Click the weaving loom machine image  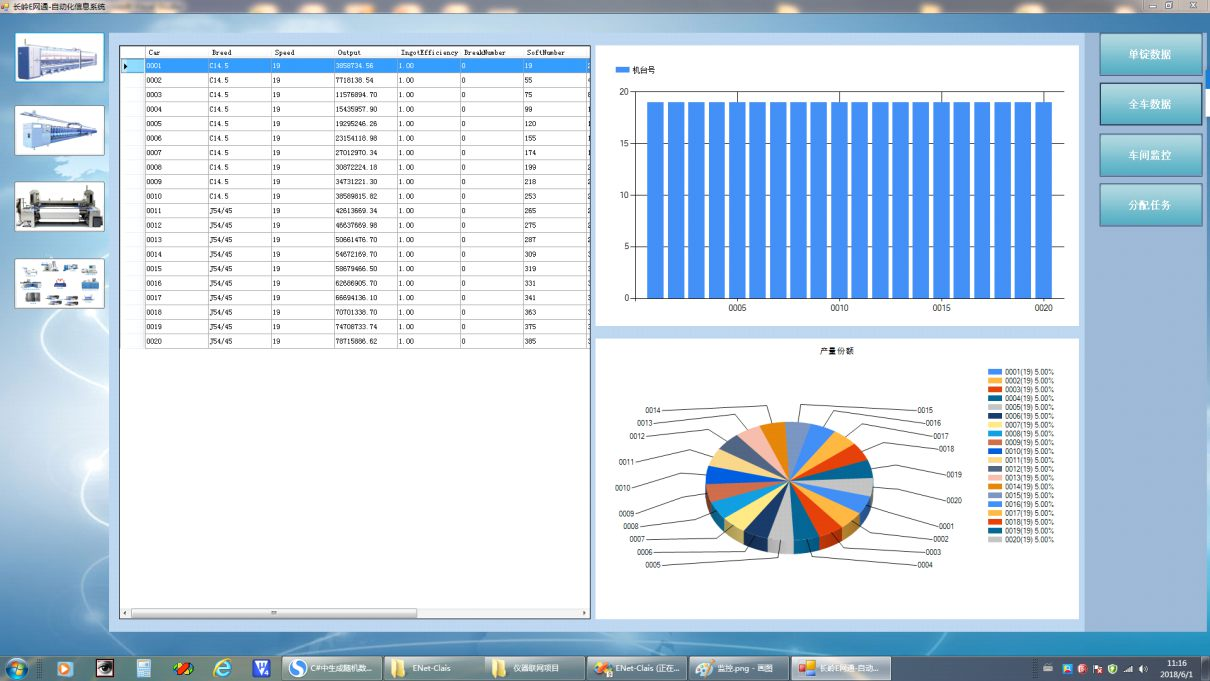click(59, 206)
